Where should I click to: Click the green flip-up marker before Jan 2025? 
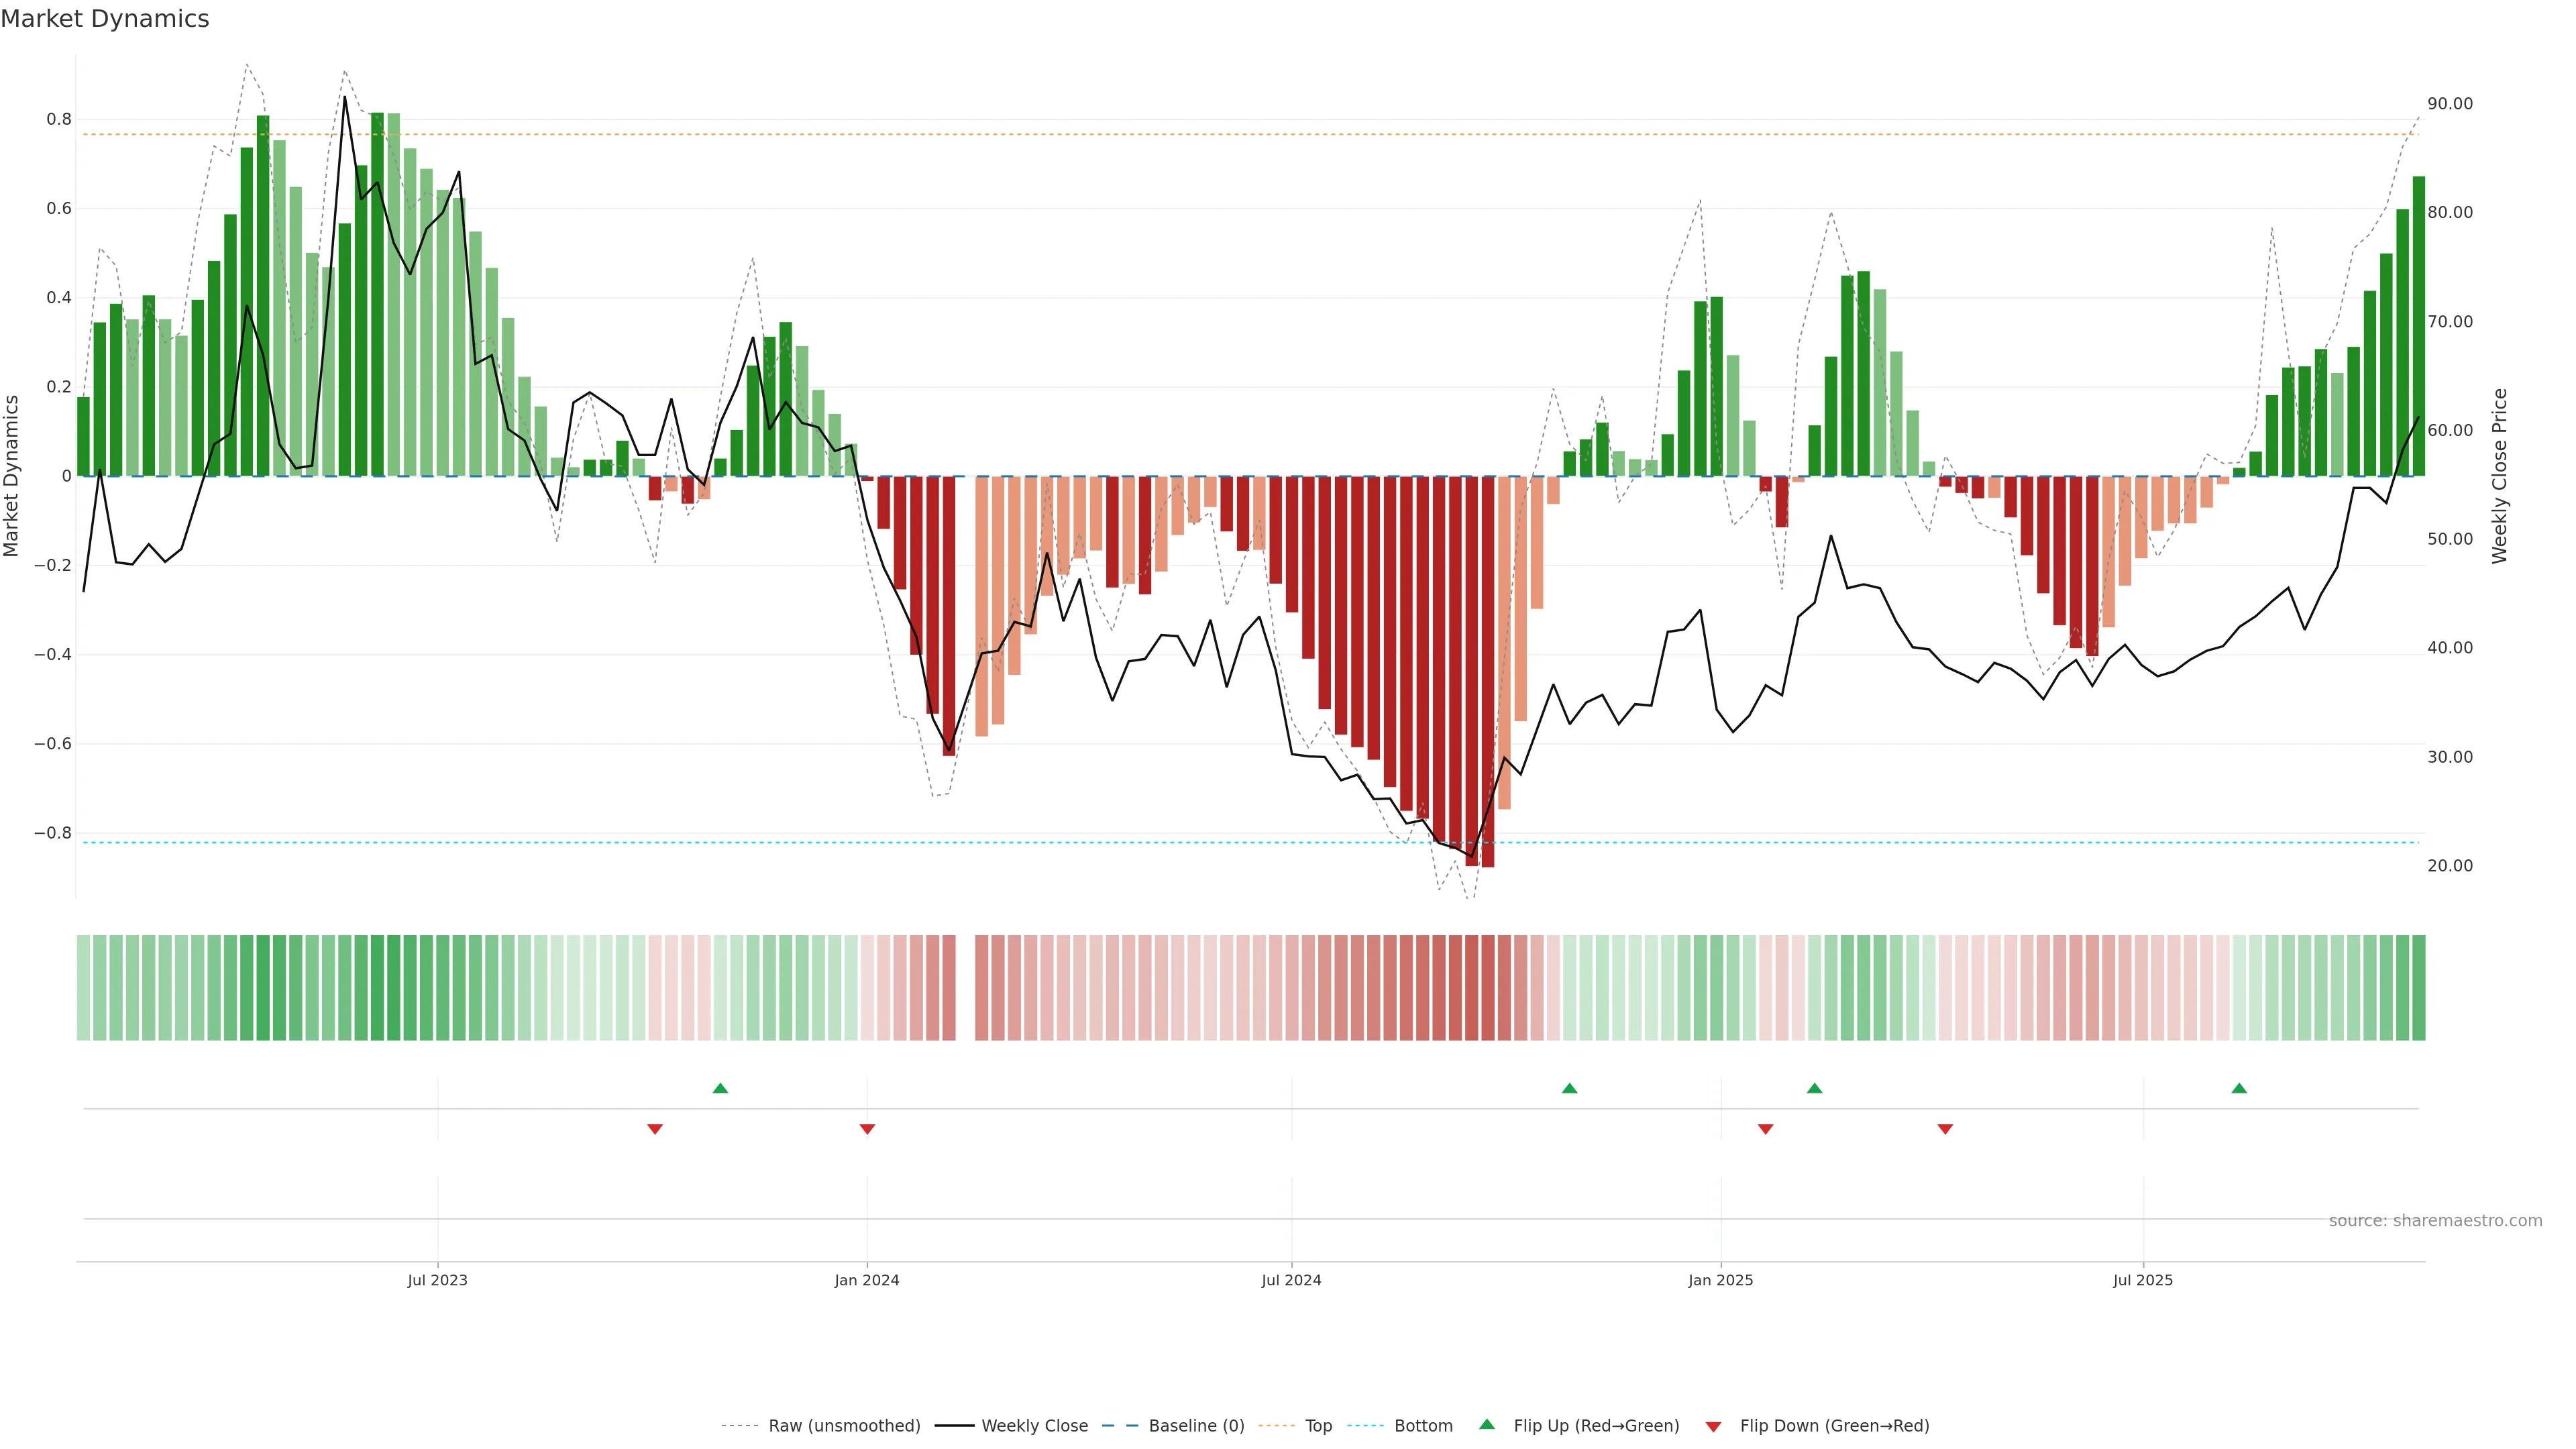1569,1088
